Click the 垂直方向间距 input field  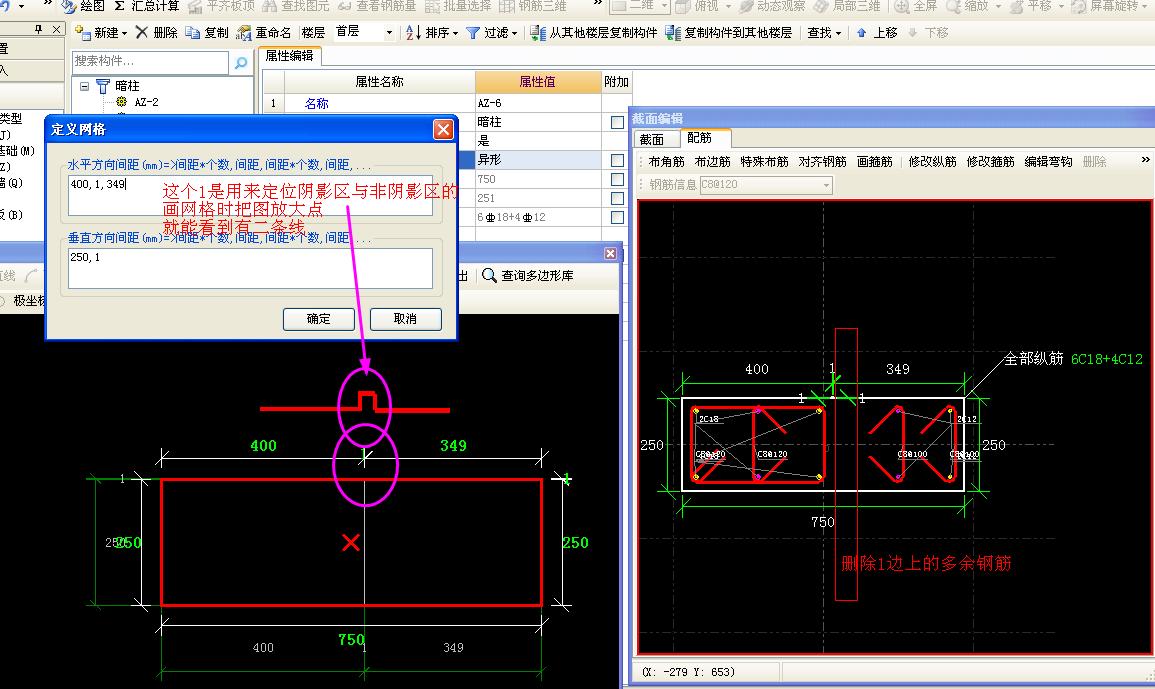250,268
